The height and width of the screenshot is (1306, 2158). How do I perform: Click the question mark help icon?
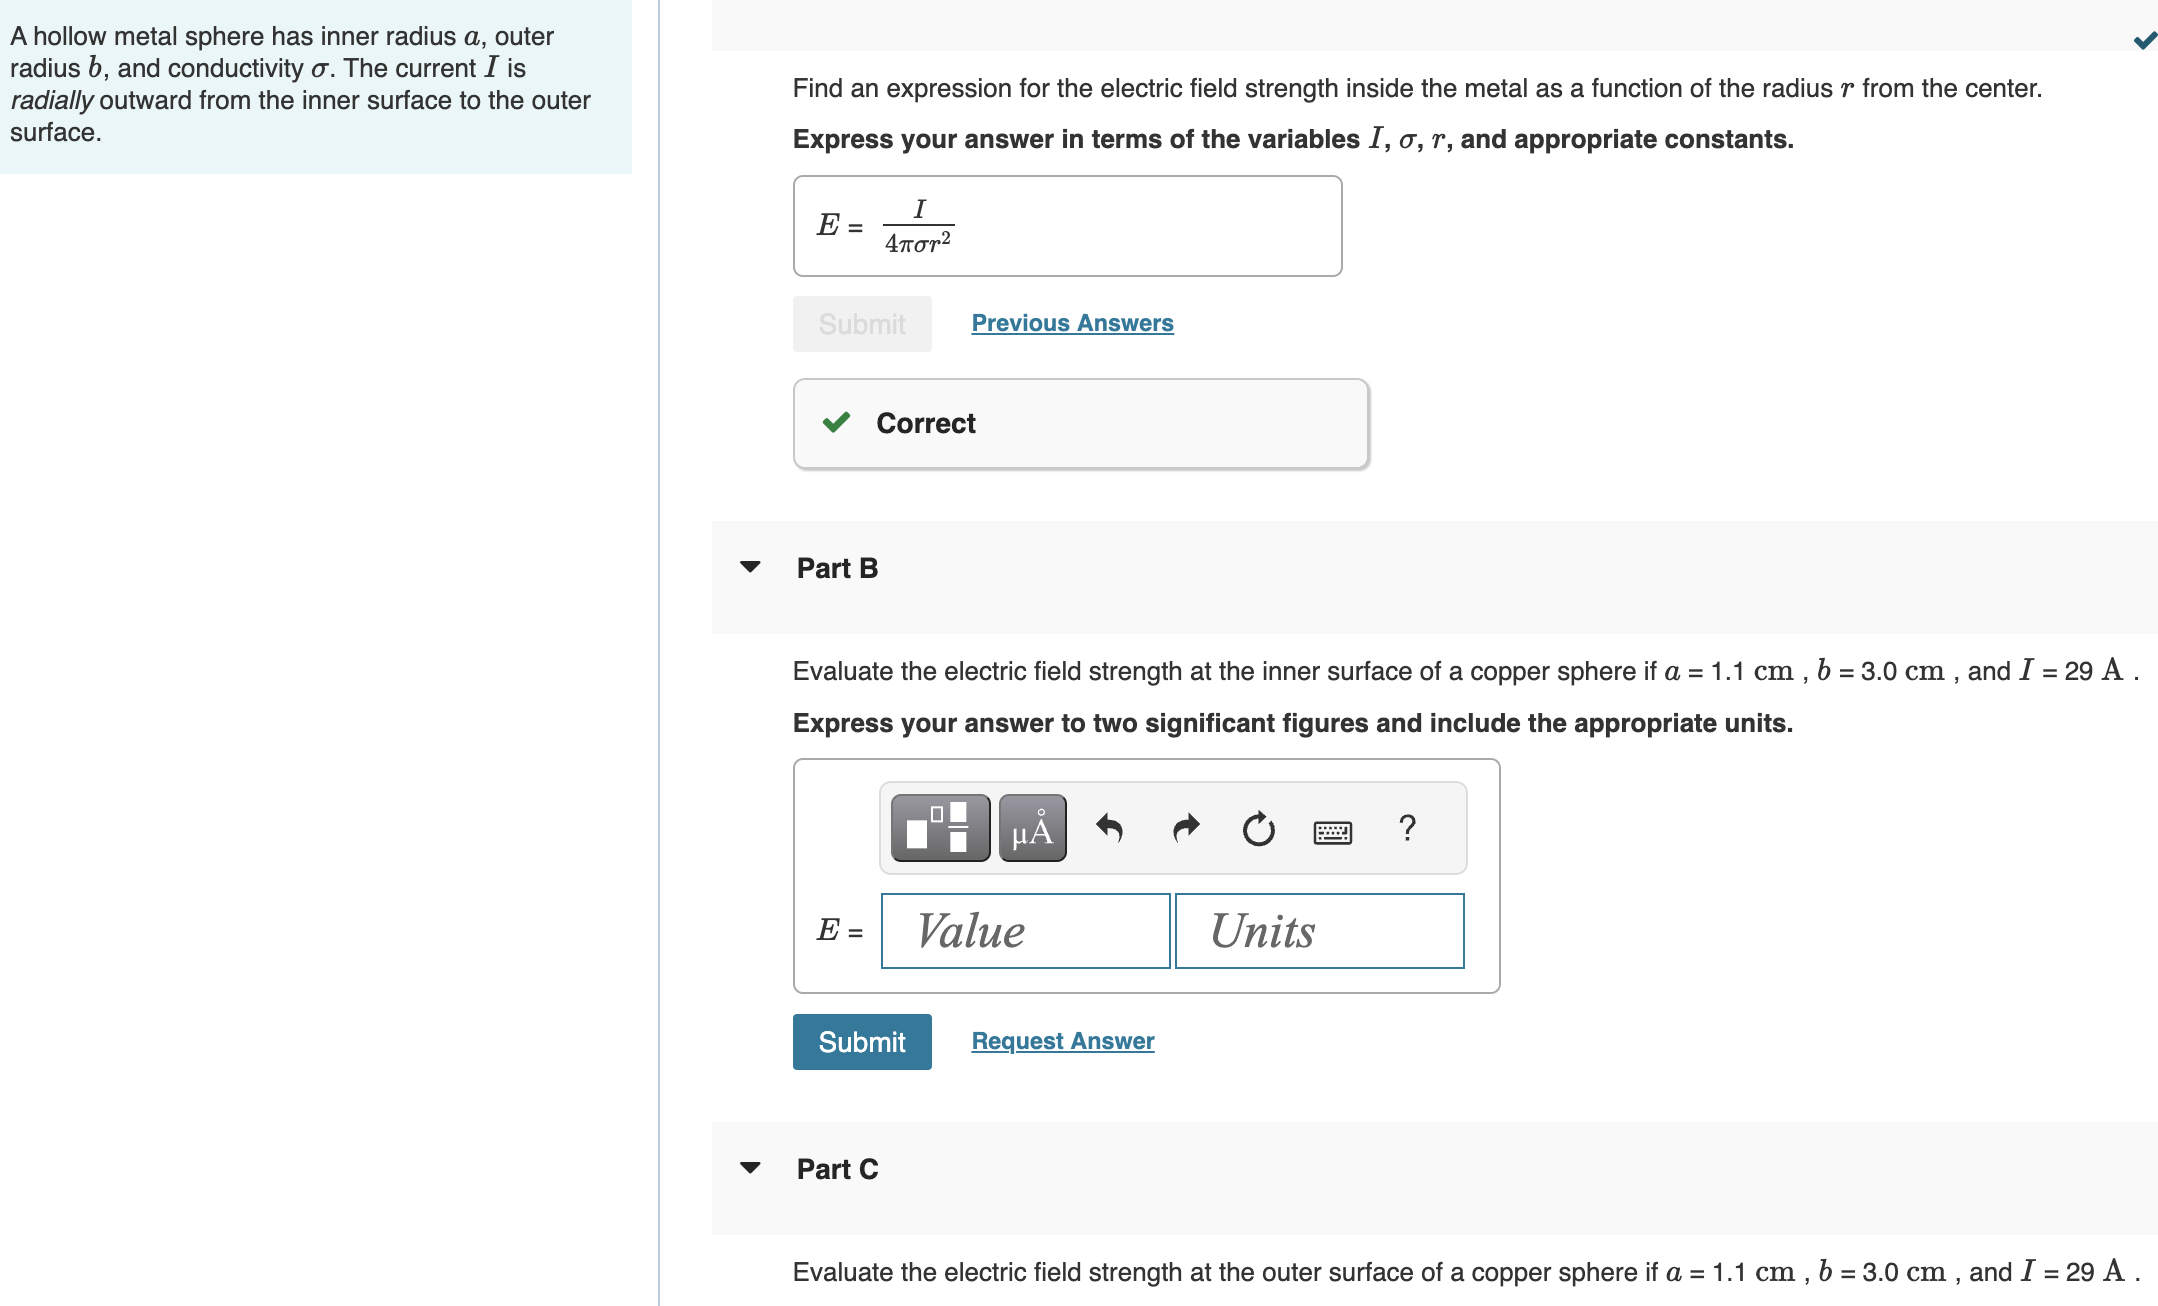1408,827
